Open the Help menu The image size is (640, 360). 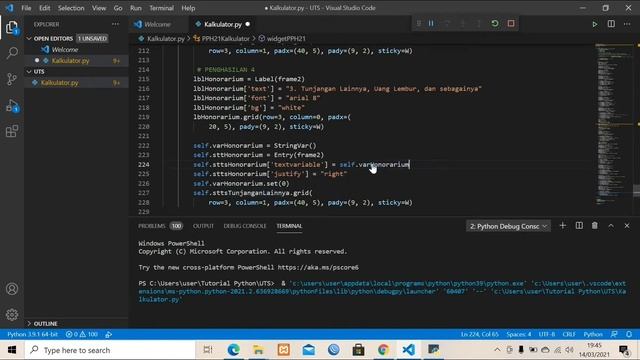[188, 8]
